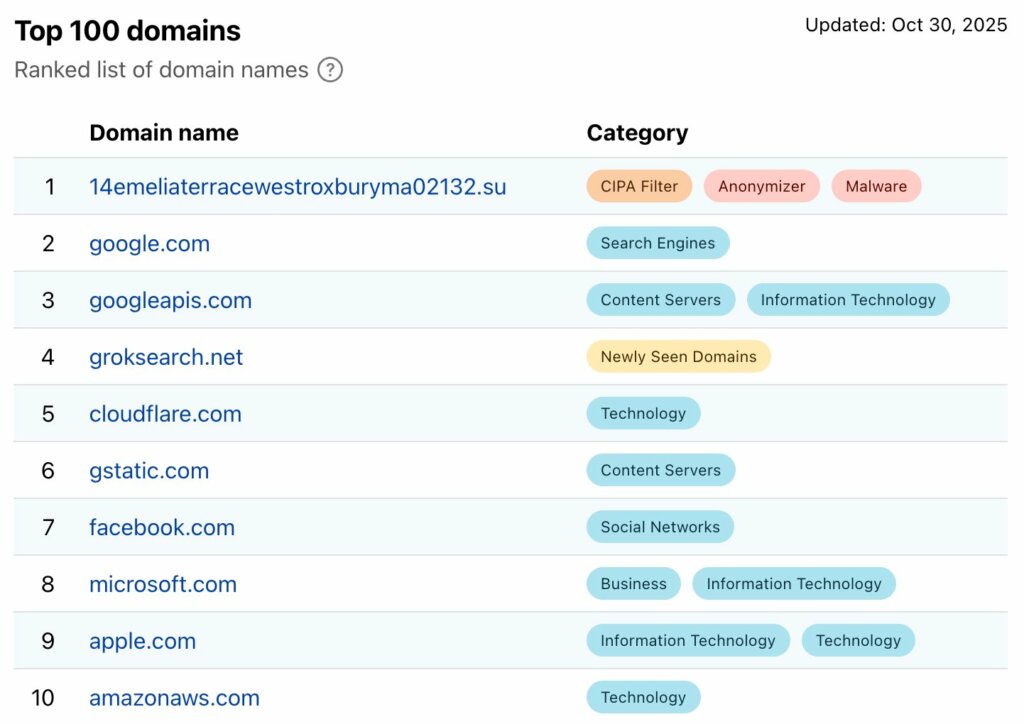The image size is (1024, 724).
Task: Open groksearch.net domain entry
Action: [166, 357]
